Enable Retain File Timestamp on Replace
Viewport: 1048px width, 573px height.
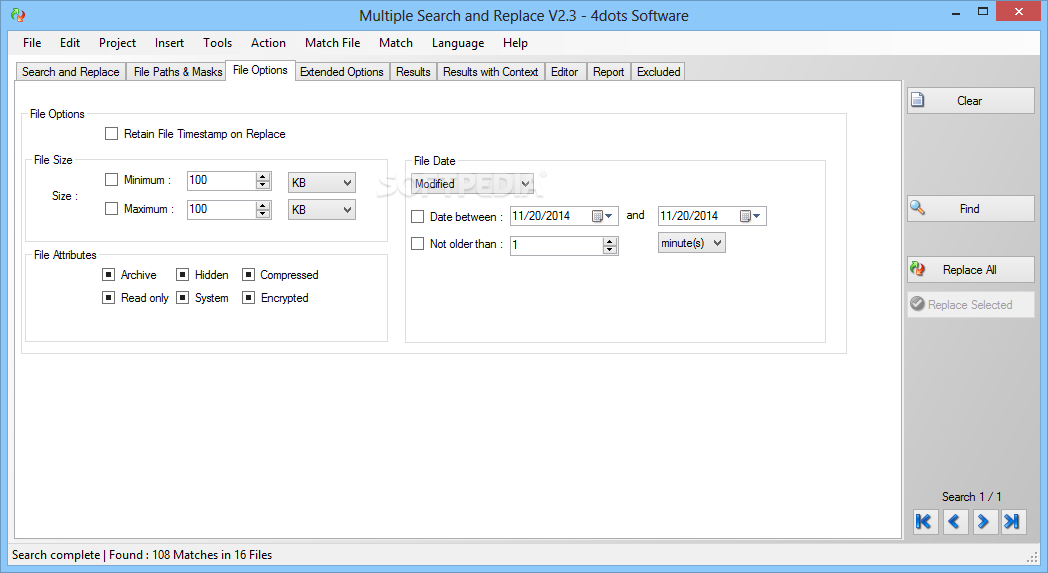tap(112, 134)
